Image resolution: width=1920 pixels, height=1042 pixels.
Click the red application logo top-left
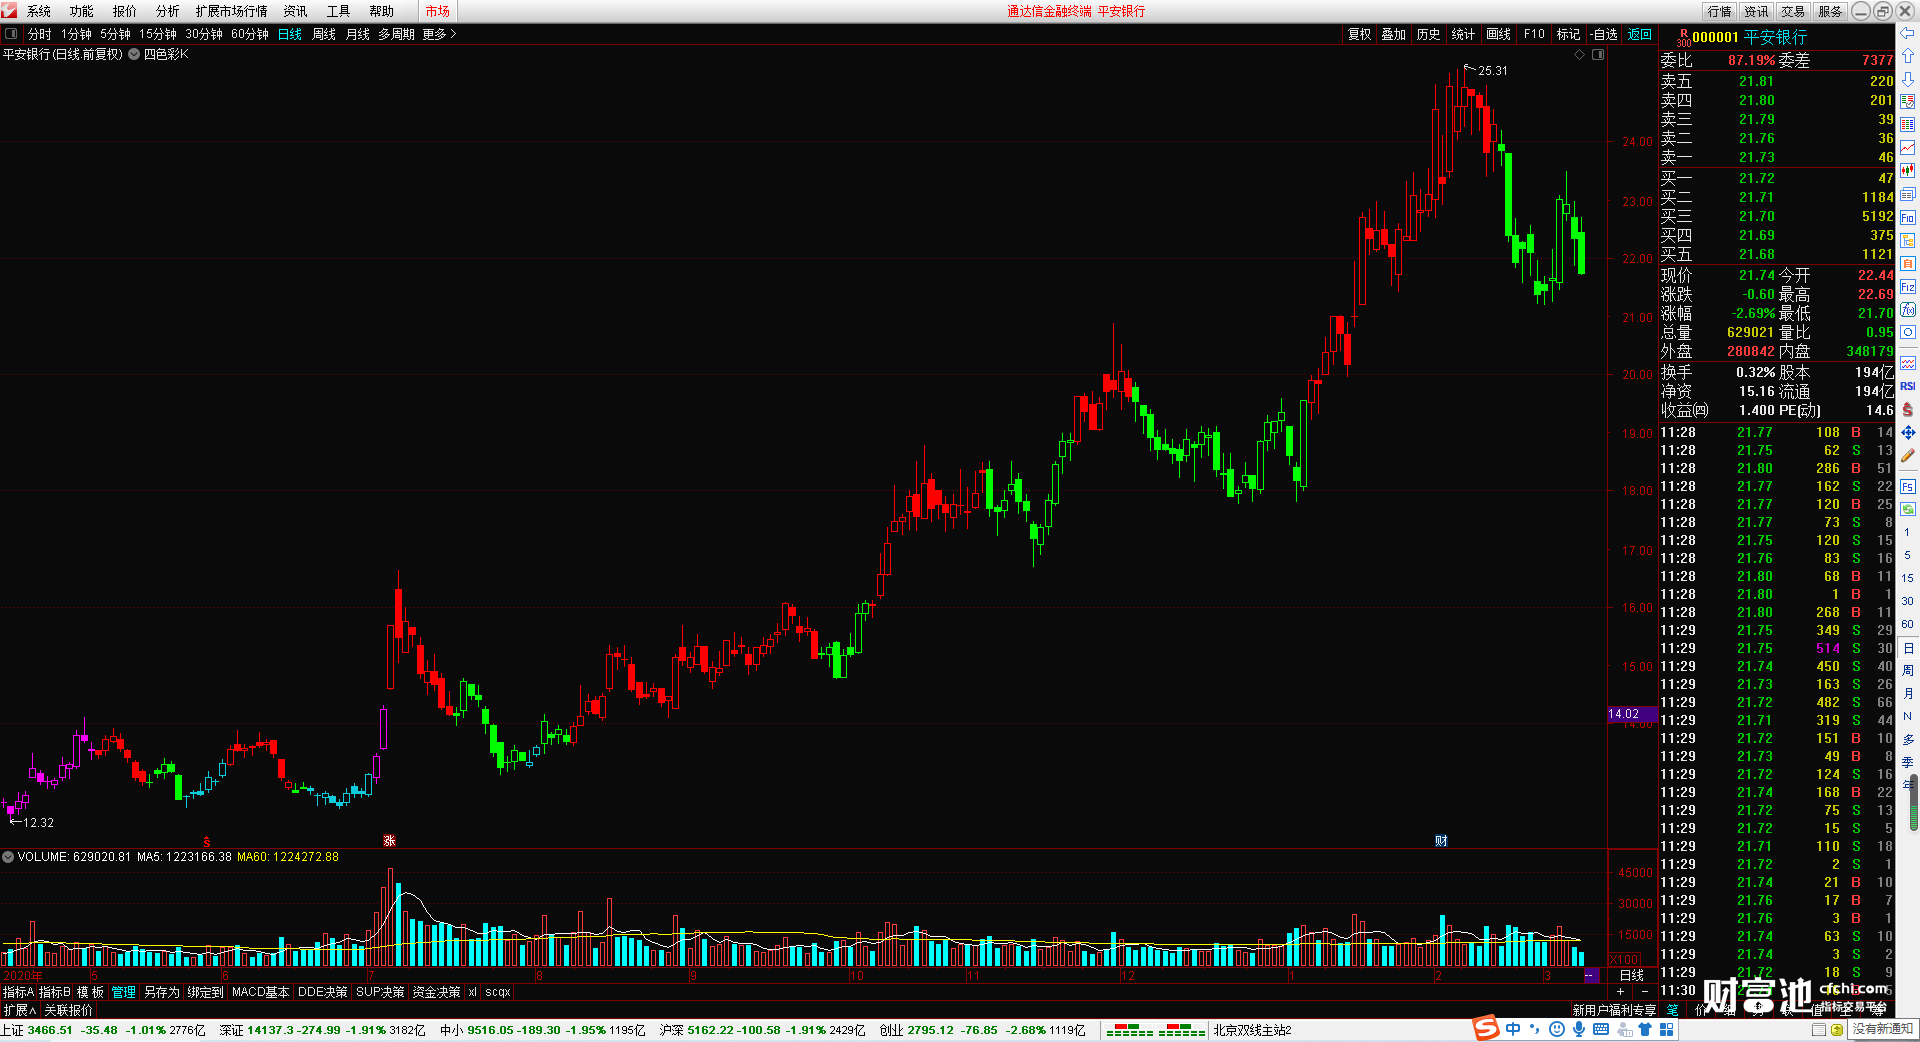(x=10, y=11)
